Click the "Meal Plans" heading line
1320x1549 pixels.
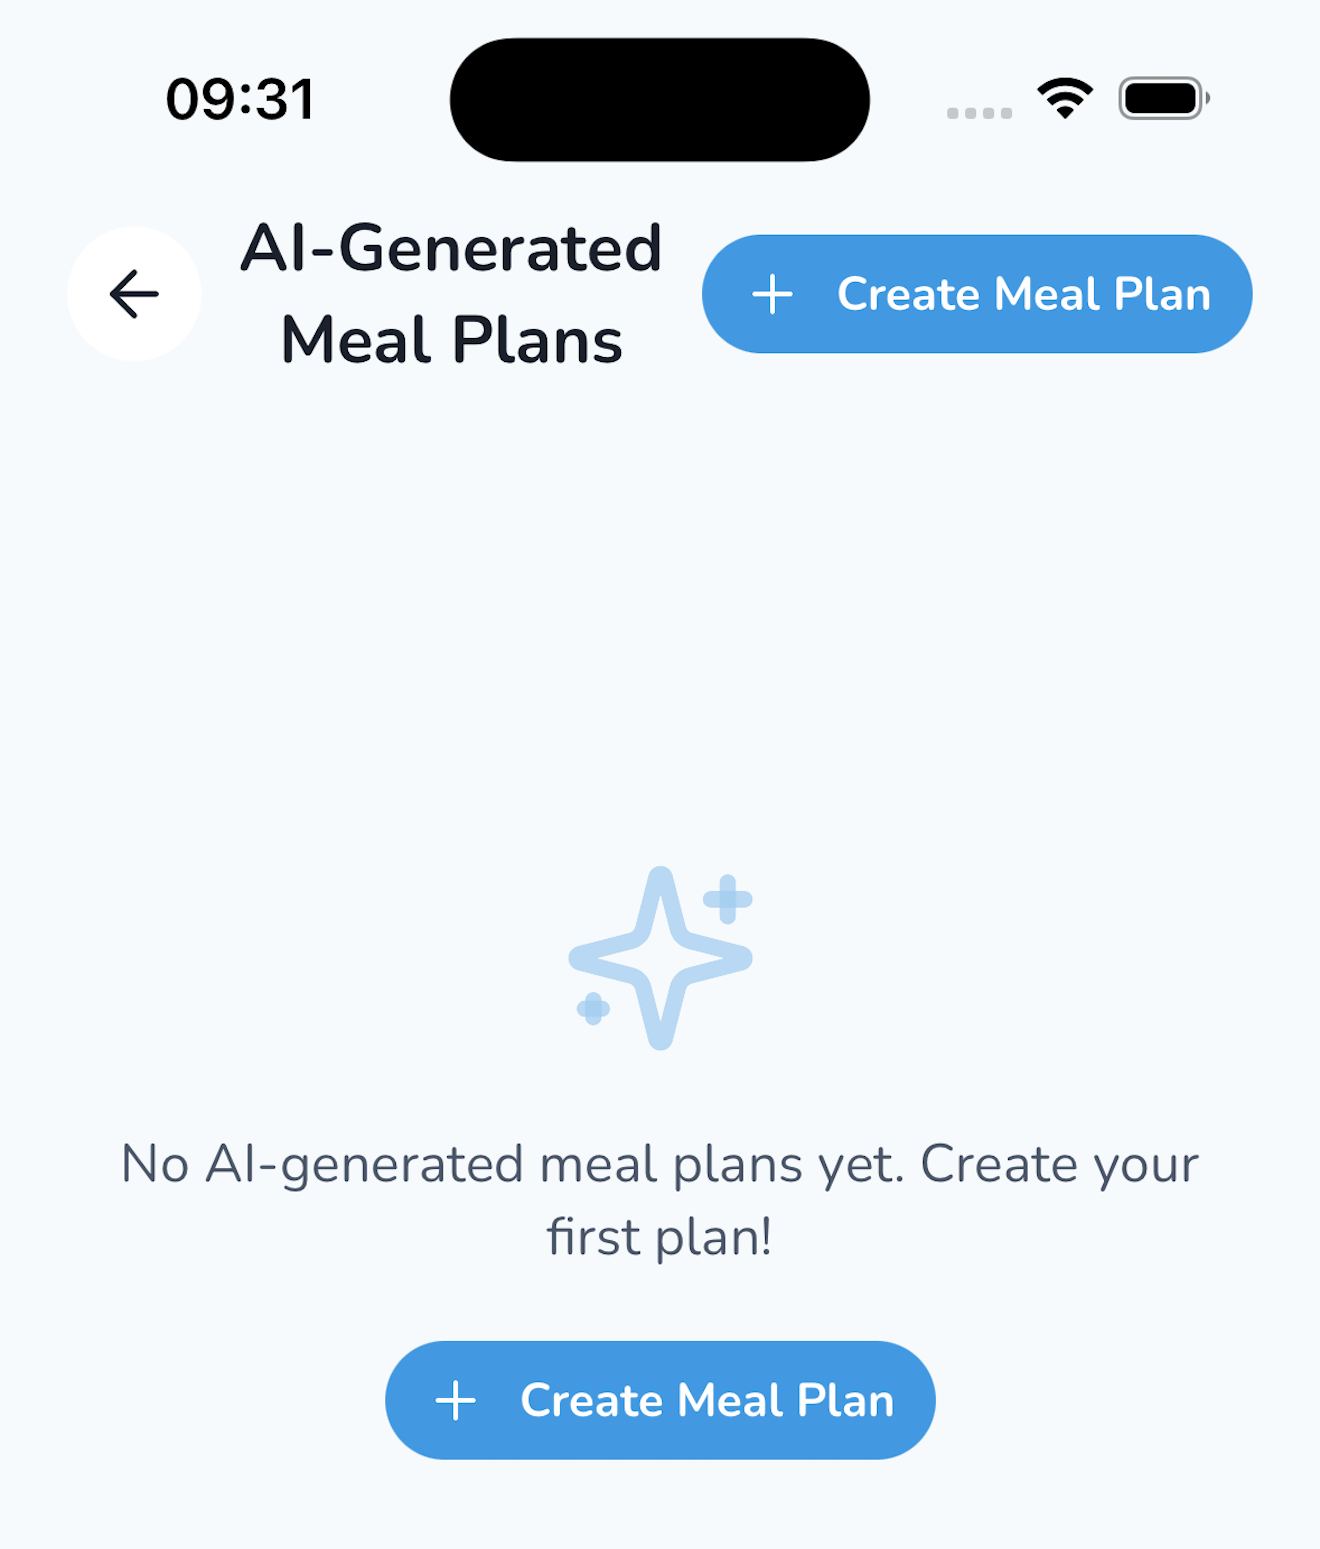coord(451,340)
